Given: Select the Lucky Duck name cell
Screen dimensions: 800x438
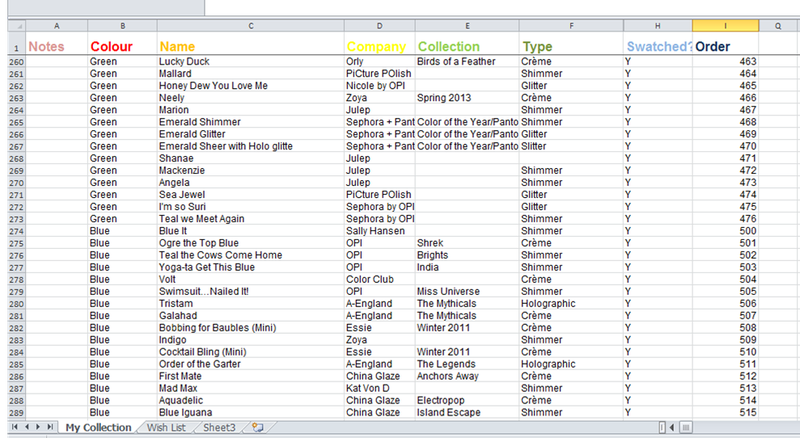Looking at the screenshot, I should [251, 61].
